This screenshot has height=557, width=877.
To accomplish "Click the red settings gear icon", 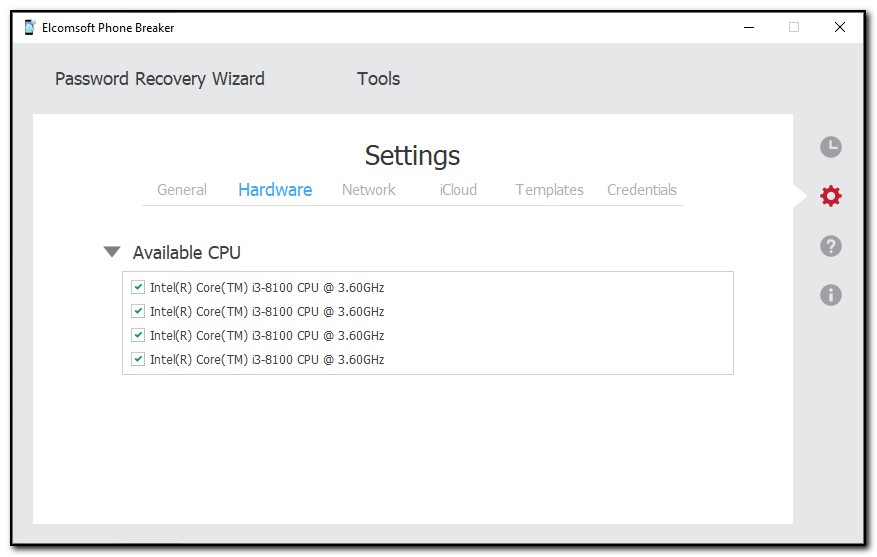I will pyautogui.click(x=831, y=196).
